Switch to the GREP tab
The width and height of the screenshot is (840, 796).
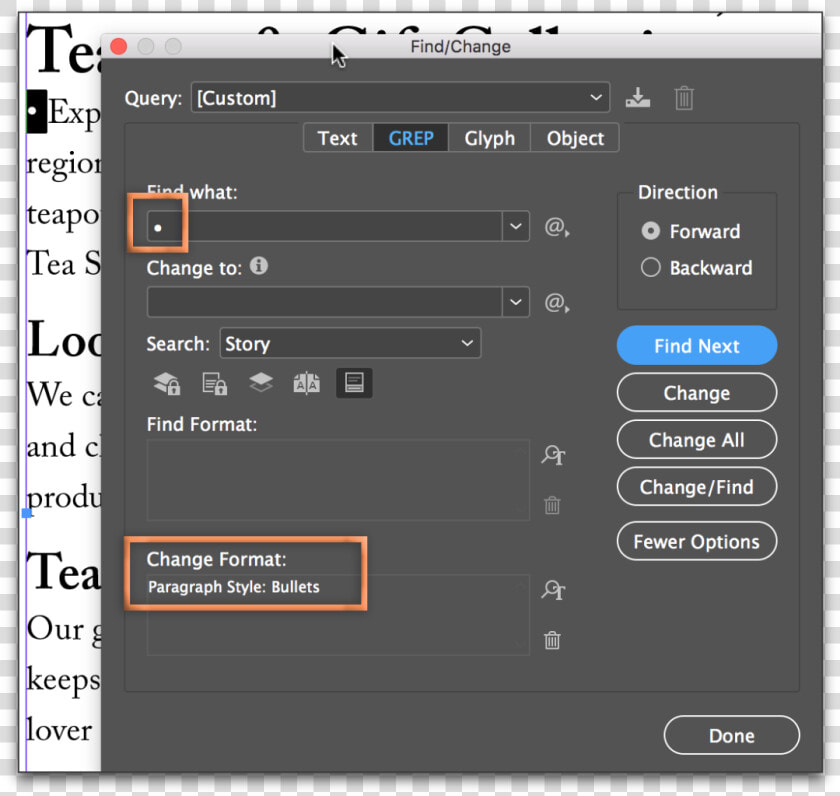click(x=411, y=138)
